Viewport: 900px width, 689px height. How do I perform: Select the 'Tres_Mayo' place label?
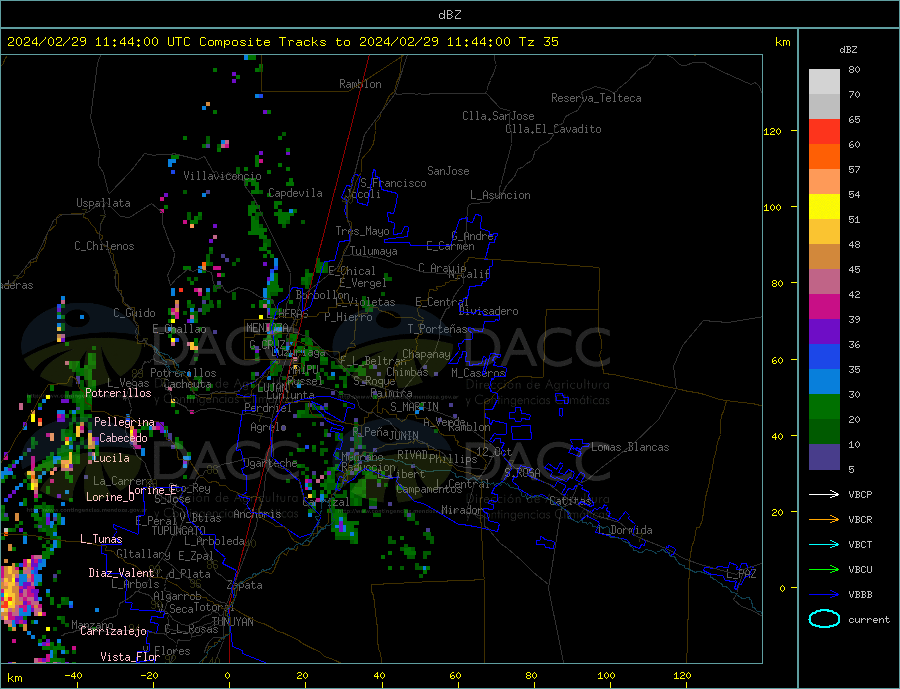point(362,231)
